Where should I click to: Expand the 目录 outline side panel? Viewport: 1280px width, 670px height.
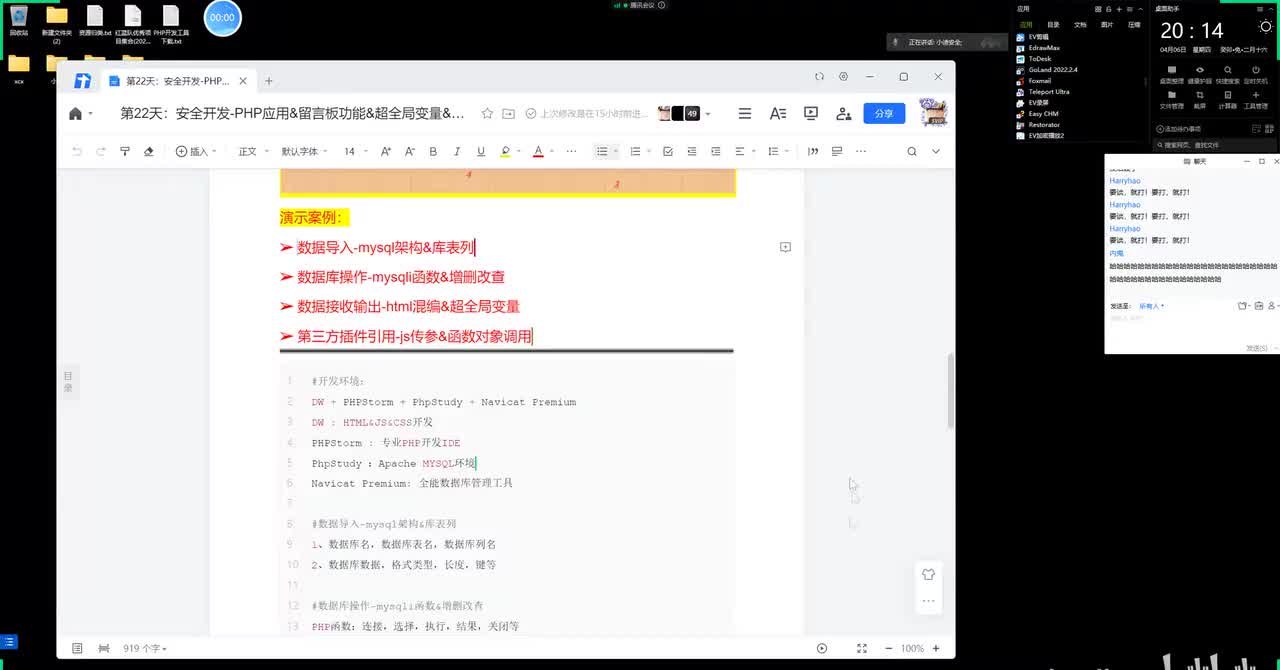click(68, 381)
